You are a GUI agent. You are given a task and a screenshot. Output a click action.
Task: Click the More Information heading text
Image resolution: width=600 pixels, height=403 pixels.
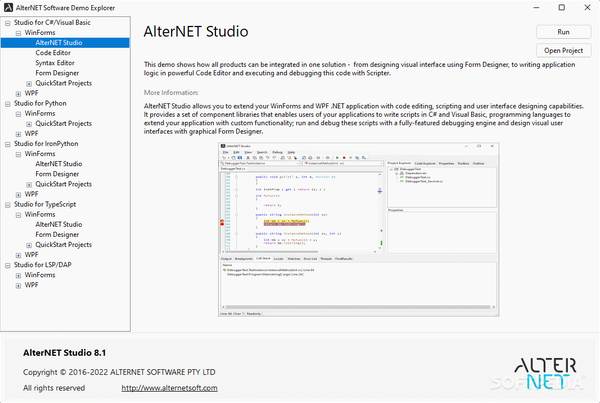pos(171,93)
